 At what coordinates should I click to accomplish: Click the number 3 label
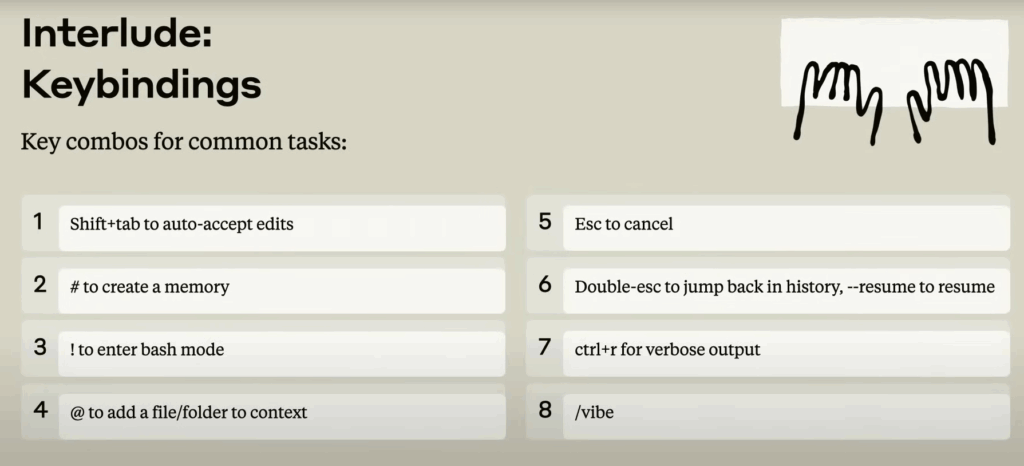(40, 347)
